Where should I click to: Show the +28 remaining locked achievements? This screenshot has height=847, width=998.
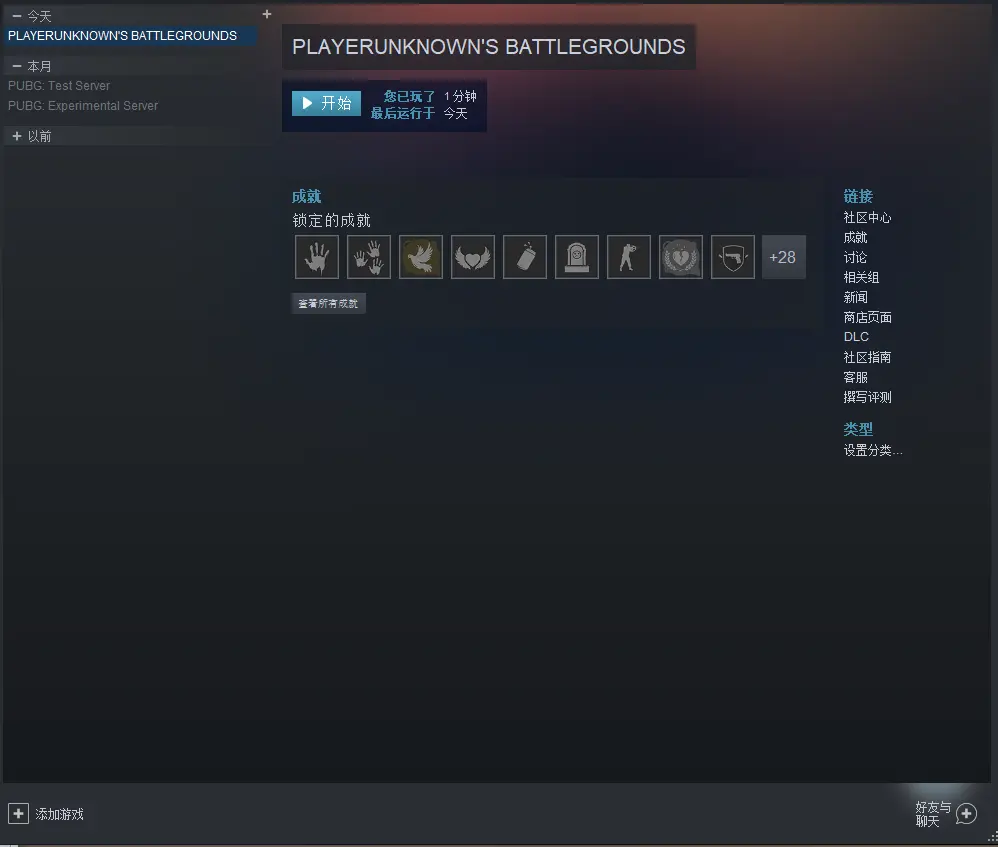[784, 257]
